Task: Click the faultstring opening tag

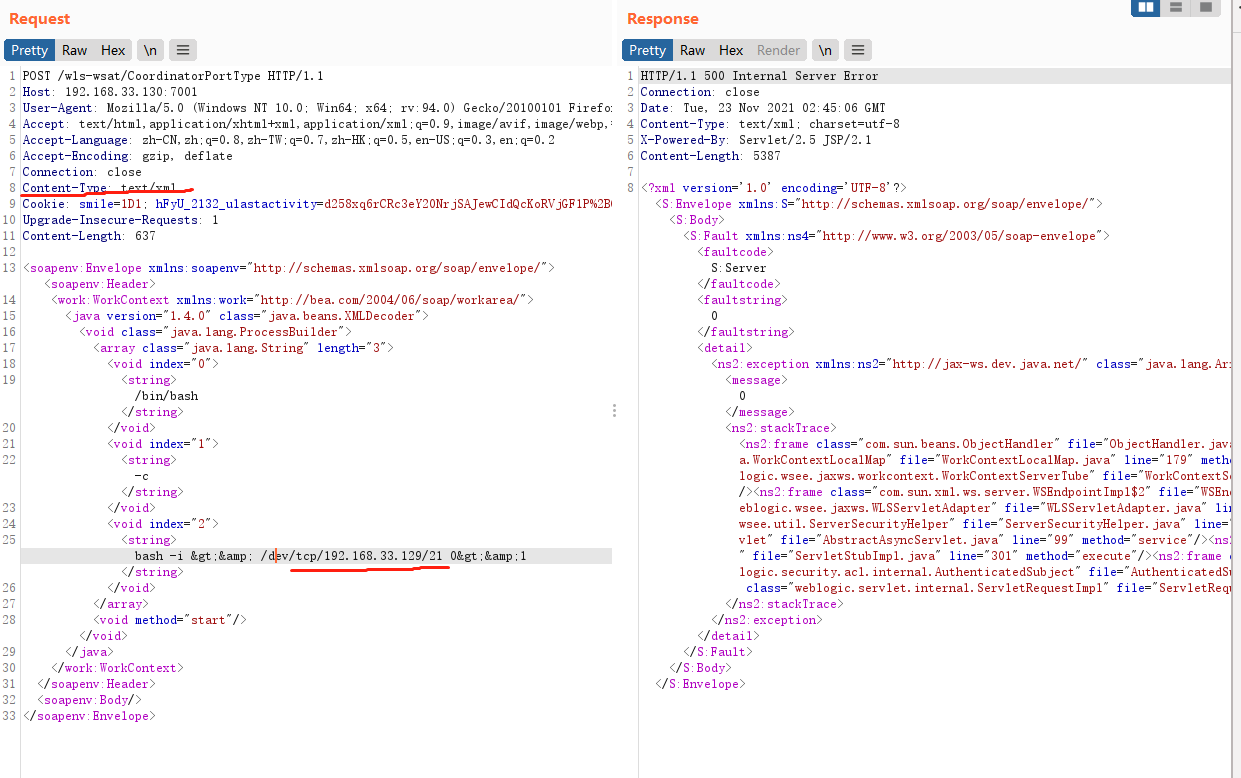Action: pyautogui.click(x=742, y=300)
